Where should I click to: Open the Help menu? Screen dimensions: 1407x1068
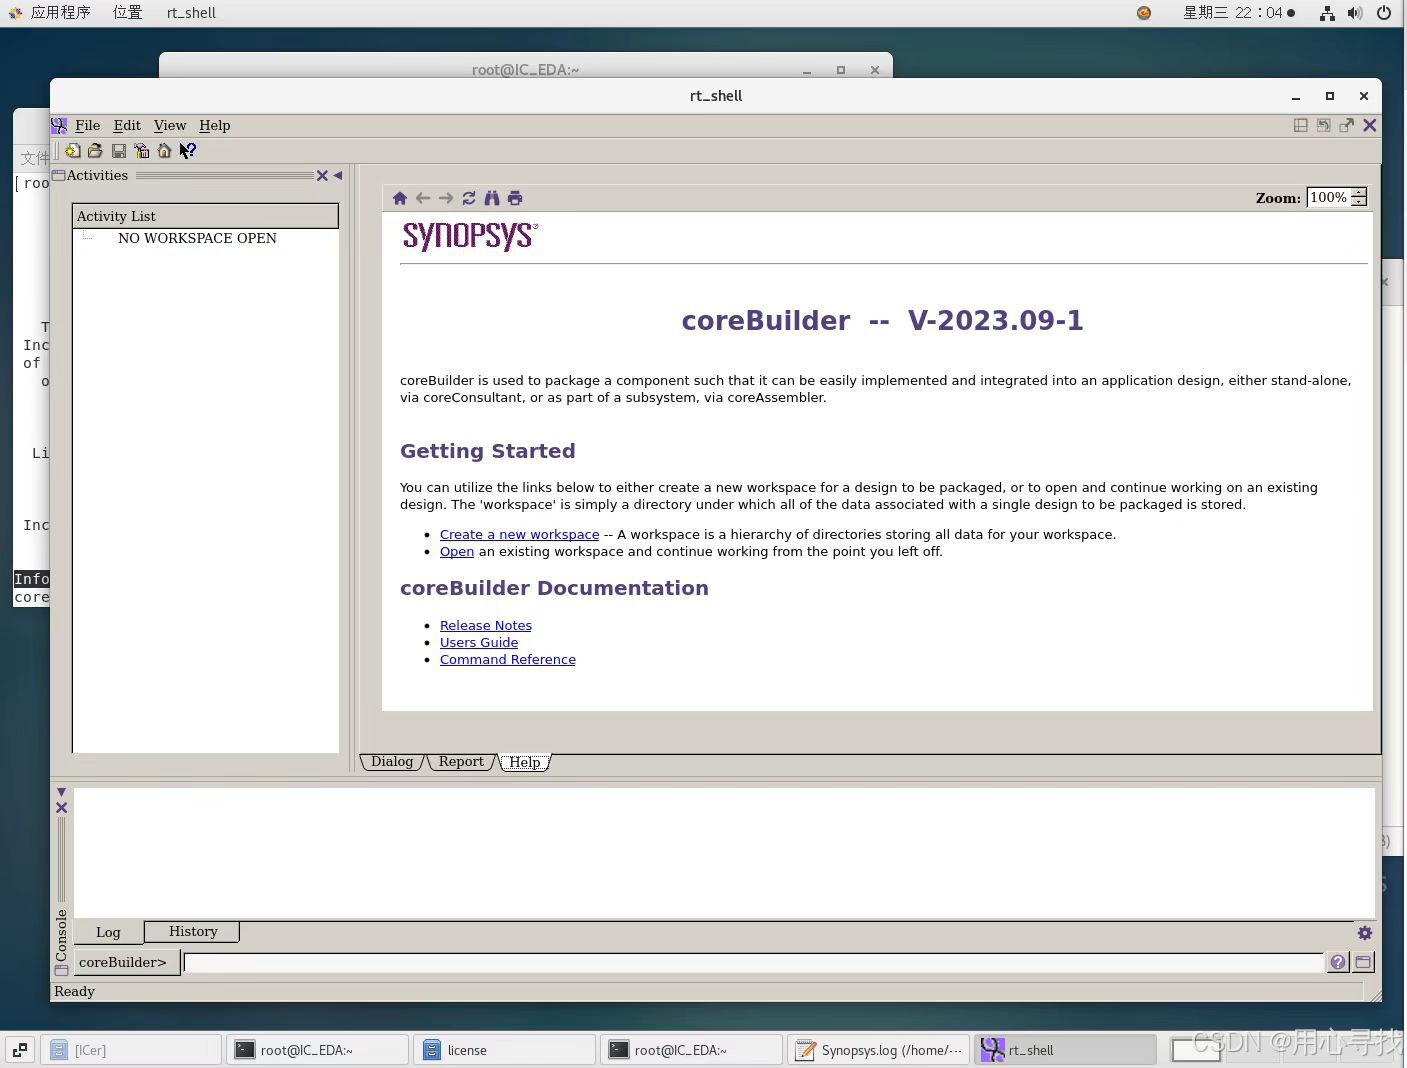(215, 125)
